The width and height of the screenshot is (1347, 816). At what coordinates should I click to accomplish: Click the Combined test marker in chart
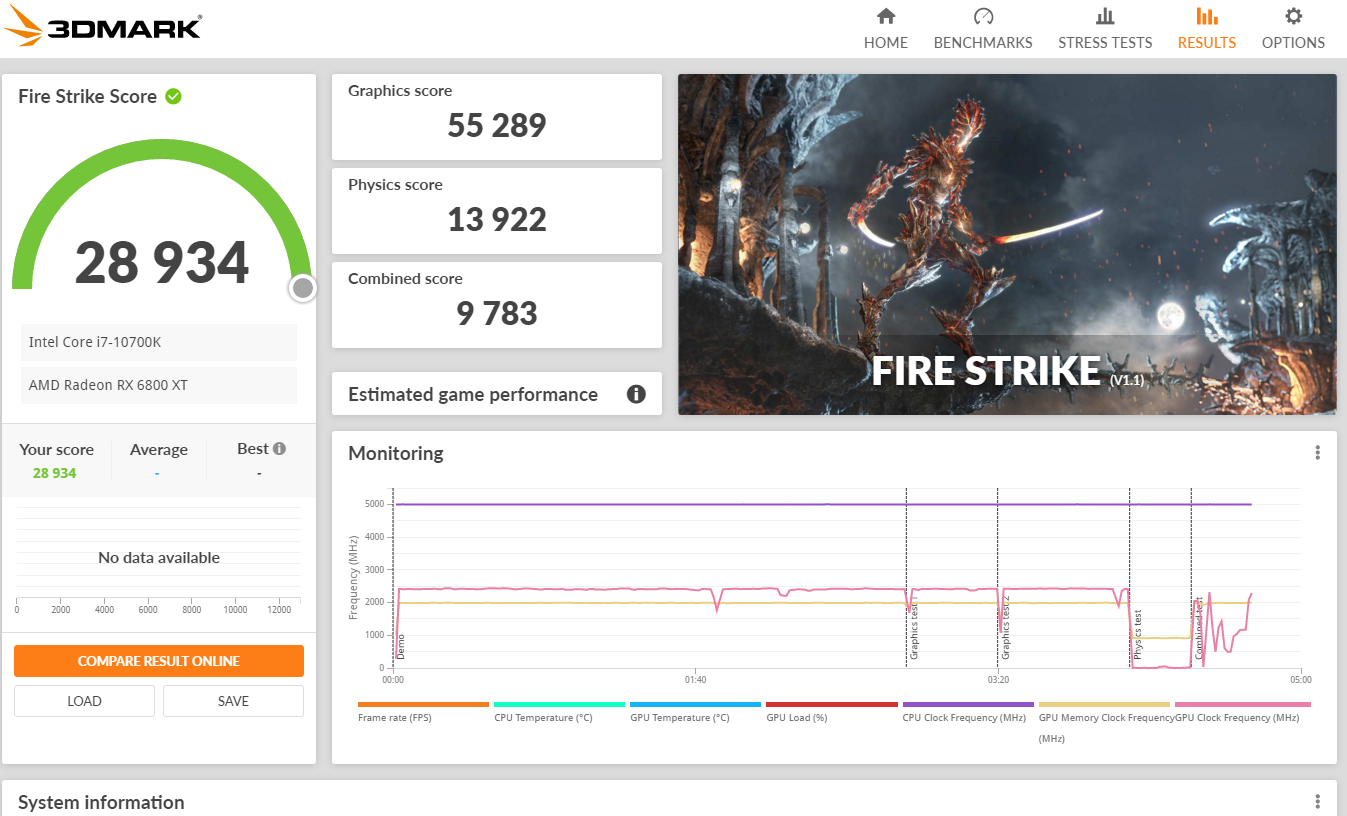[x=1199, y=628]
